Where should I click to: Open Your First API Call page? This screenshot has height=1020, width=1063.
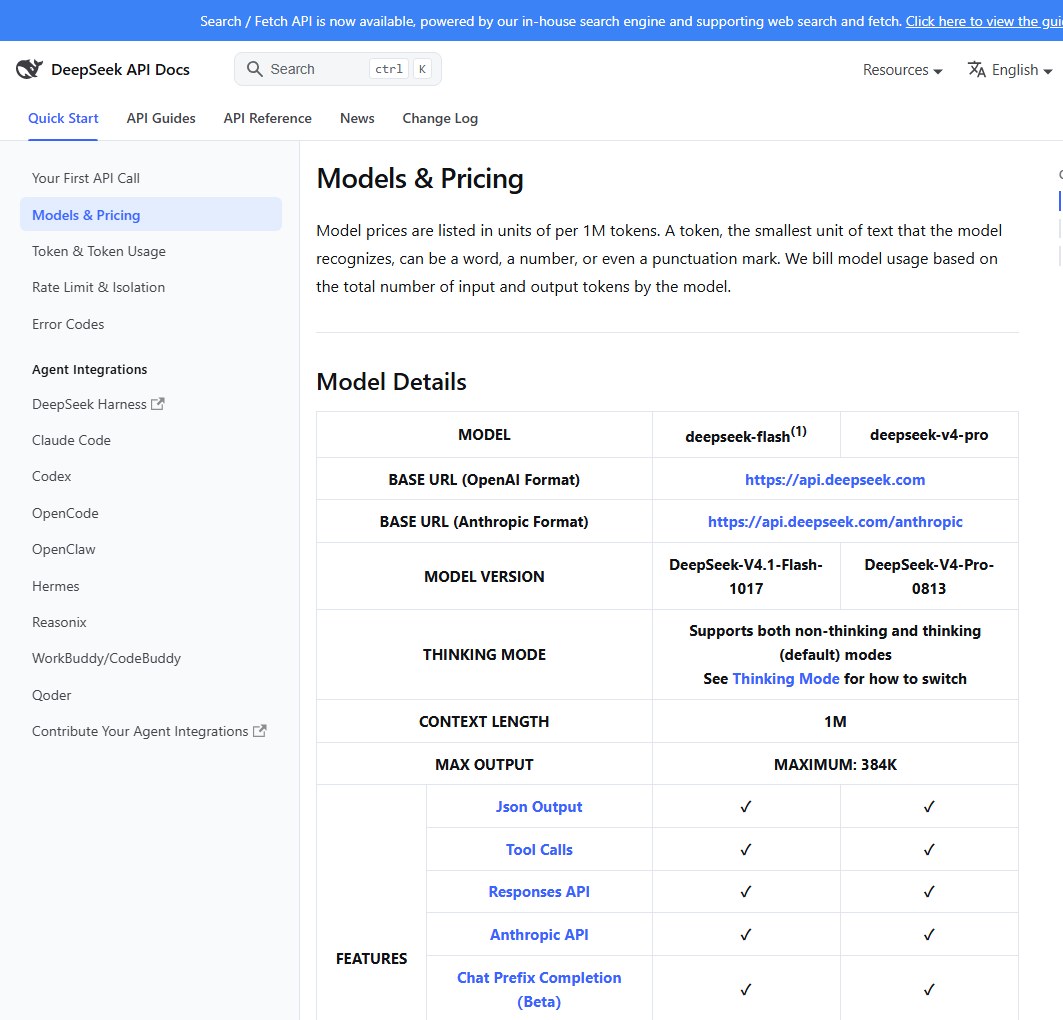click(86, 178)
